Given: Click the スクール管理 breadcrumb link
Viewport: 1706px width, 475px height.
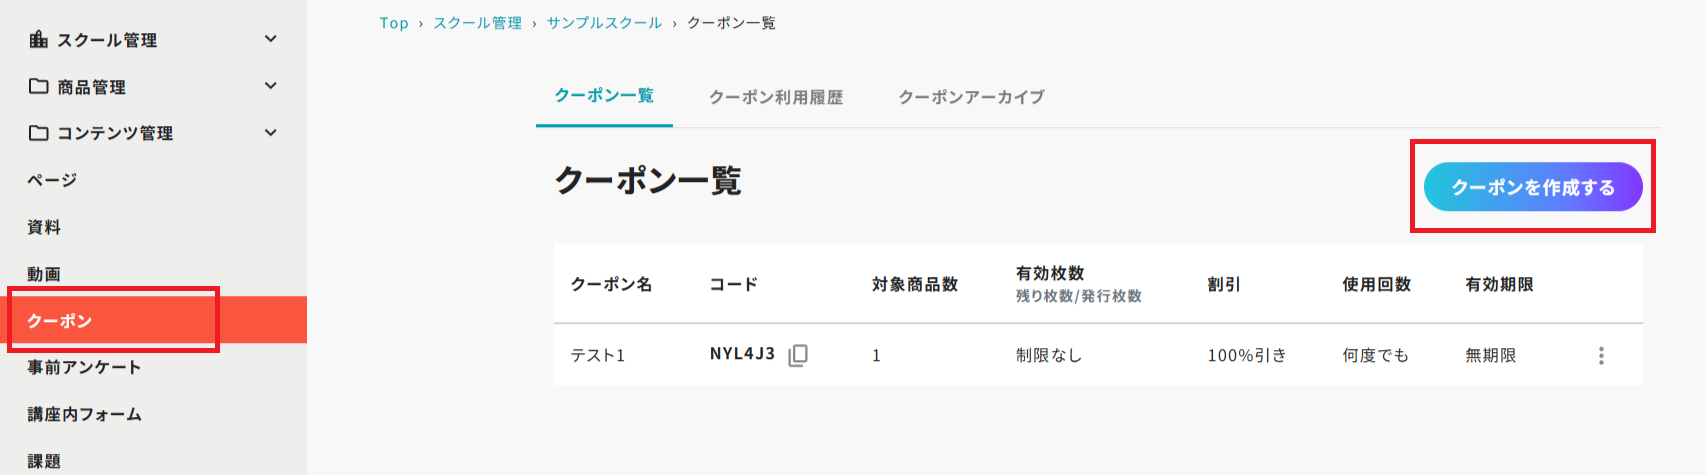Looking at the screenshot, I should click(477, 23).
